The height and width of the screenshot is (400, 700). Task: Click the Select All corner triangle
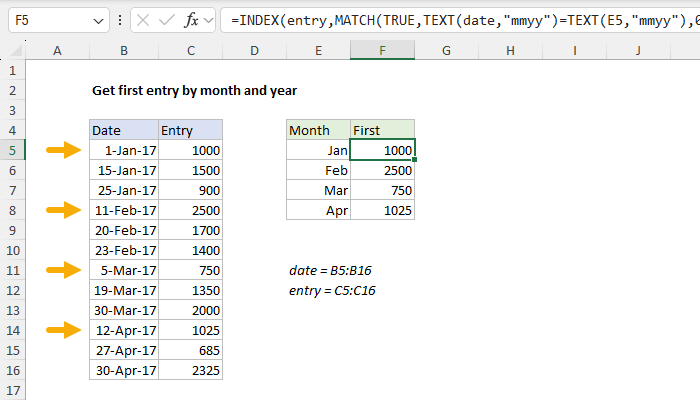16,51
